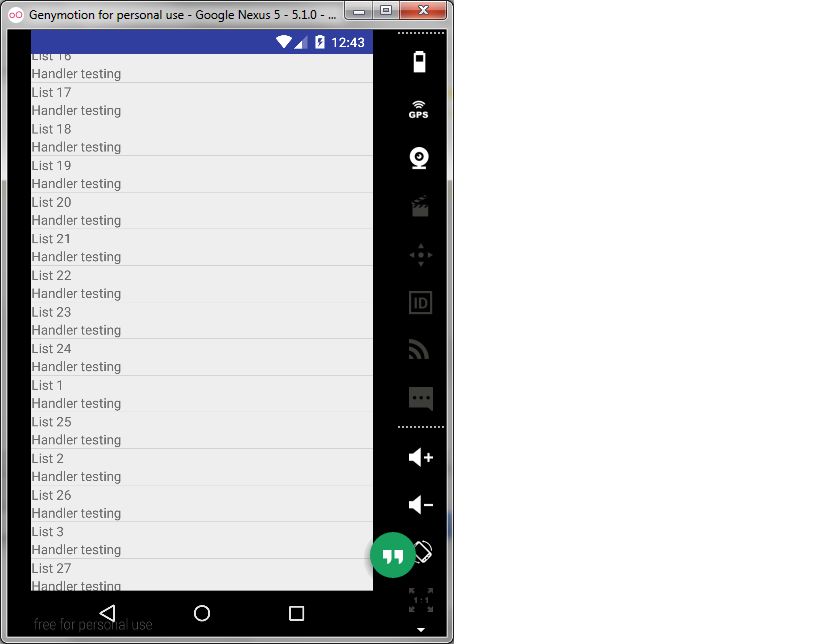Minimize the Genymotion window

click(x=359, y=10)
